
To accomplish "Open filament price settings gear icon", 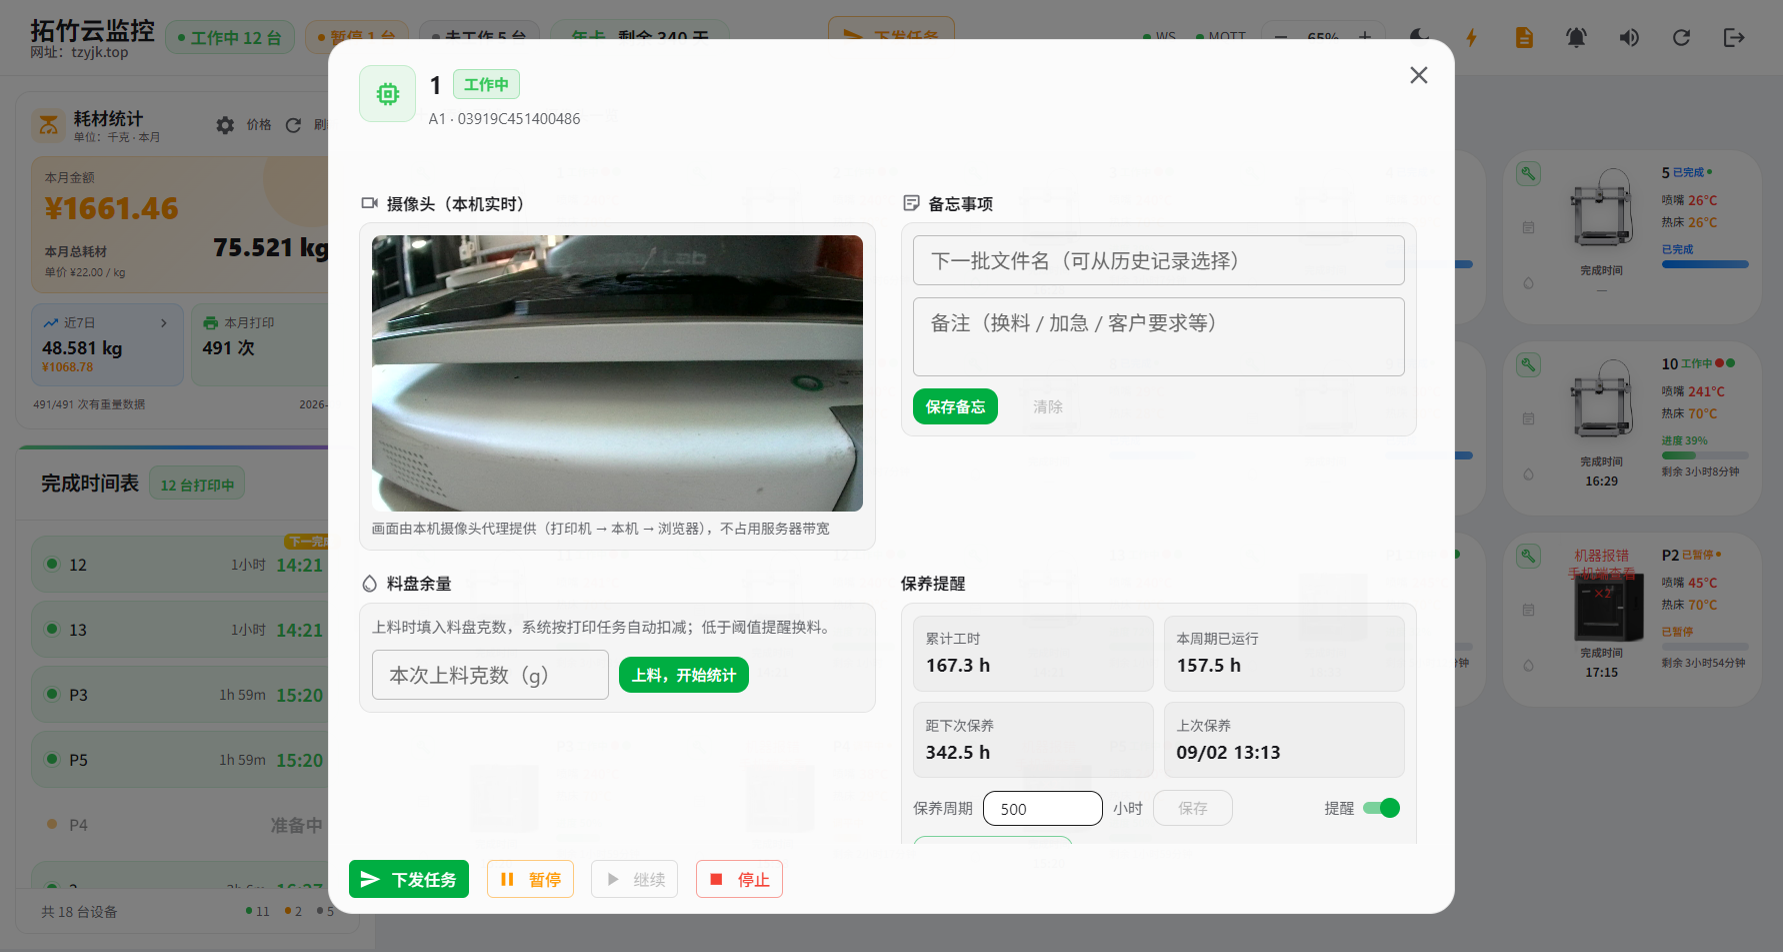I will pos(225,125).
